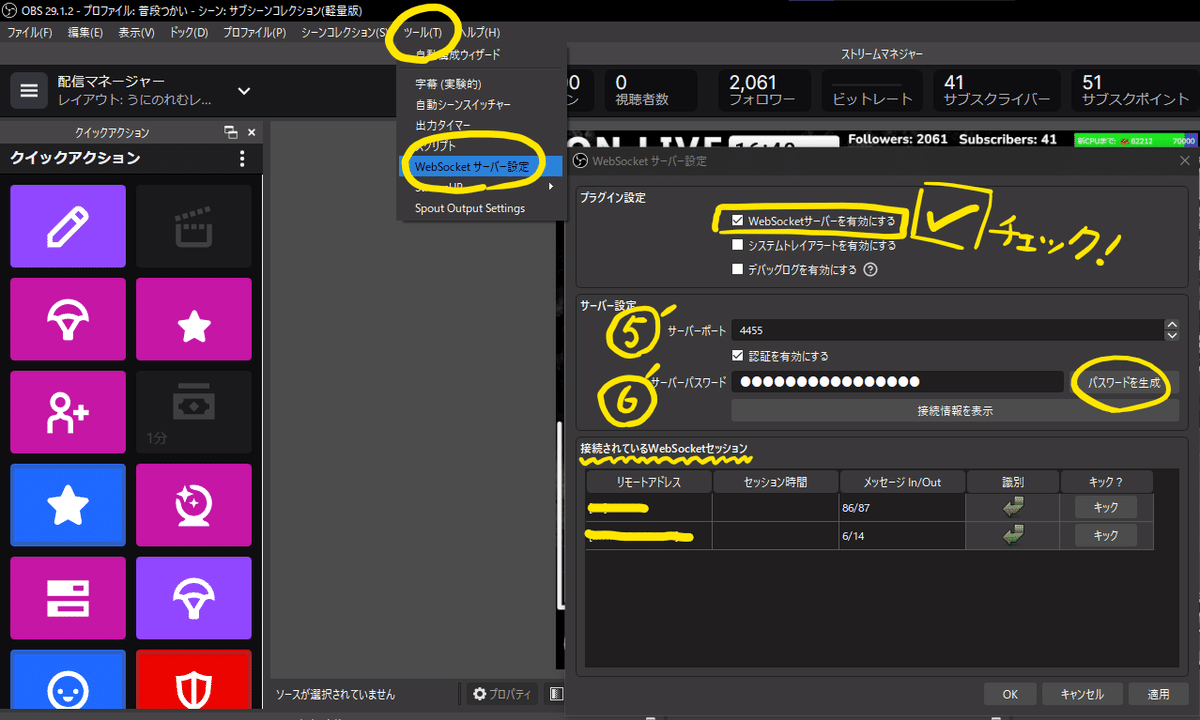Expand the submenu arrow below WebSocket サーバー設定
This screenshot has height=720, width=1200.
(x=551, y=186)
